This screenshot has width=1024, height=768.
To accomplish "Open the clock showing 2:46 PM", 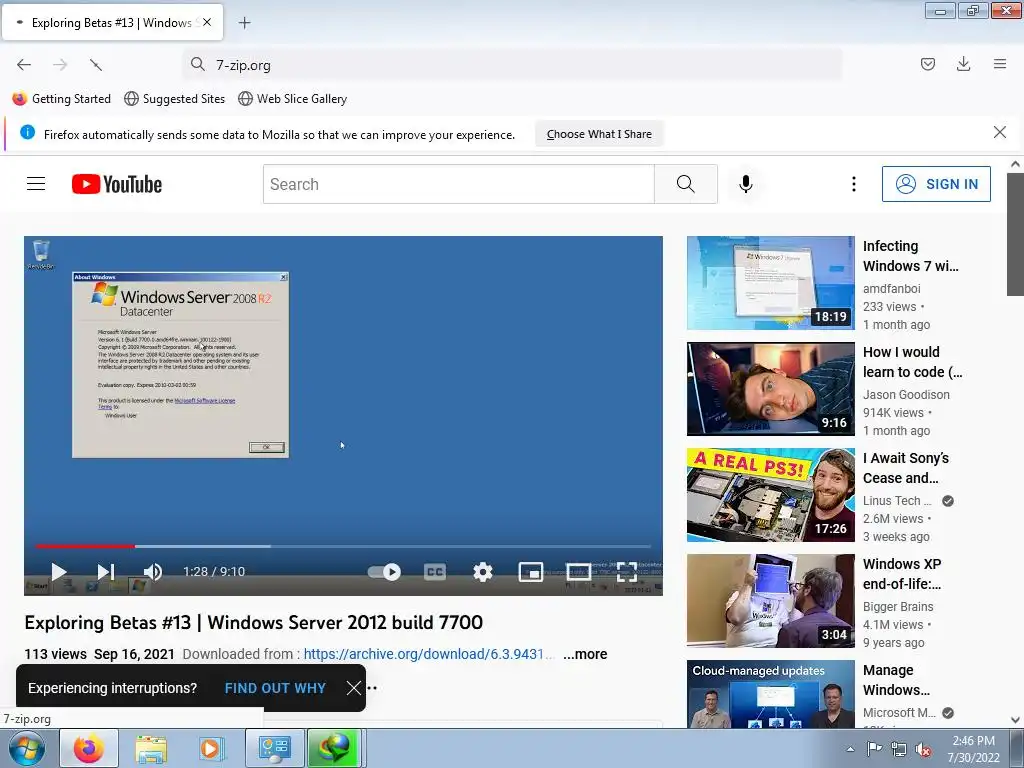I will coord(974,749).
